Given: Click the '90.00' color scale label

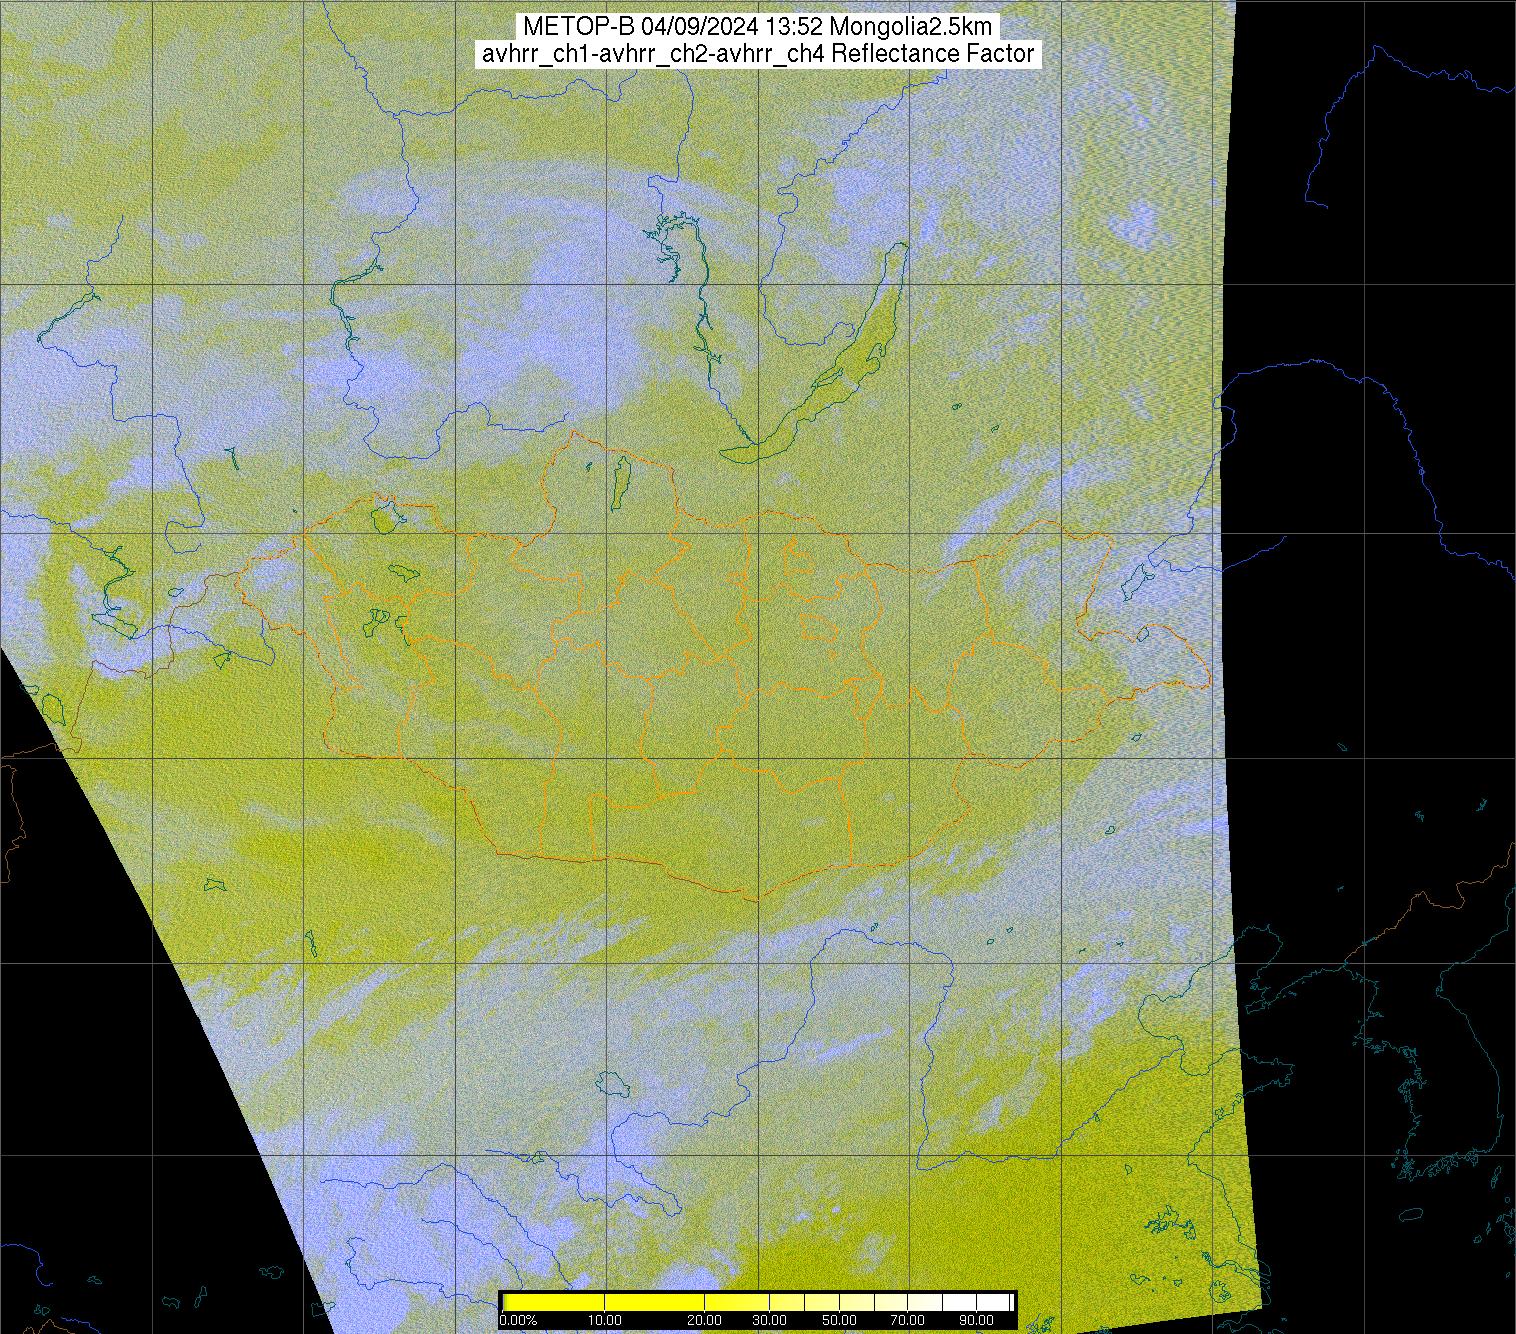Looking at the screenshot, I should pyautogui.click(x=976, y=1320).
